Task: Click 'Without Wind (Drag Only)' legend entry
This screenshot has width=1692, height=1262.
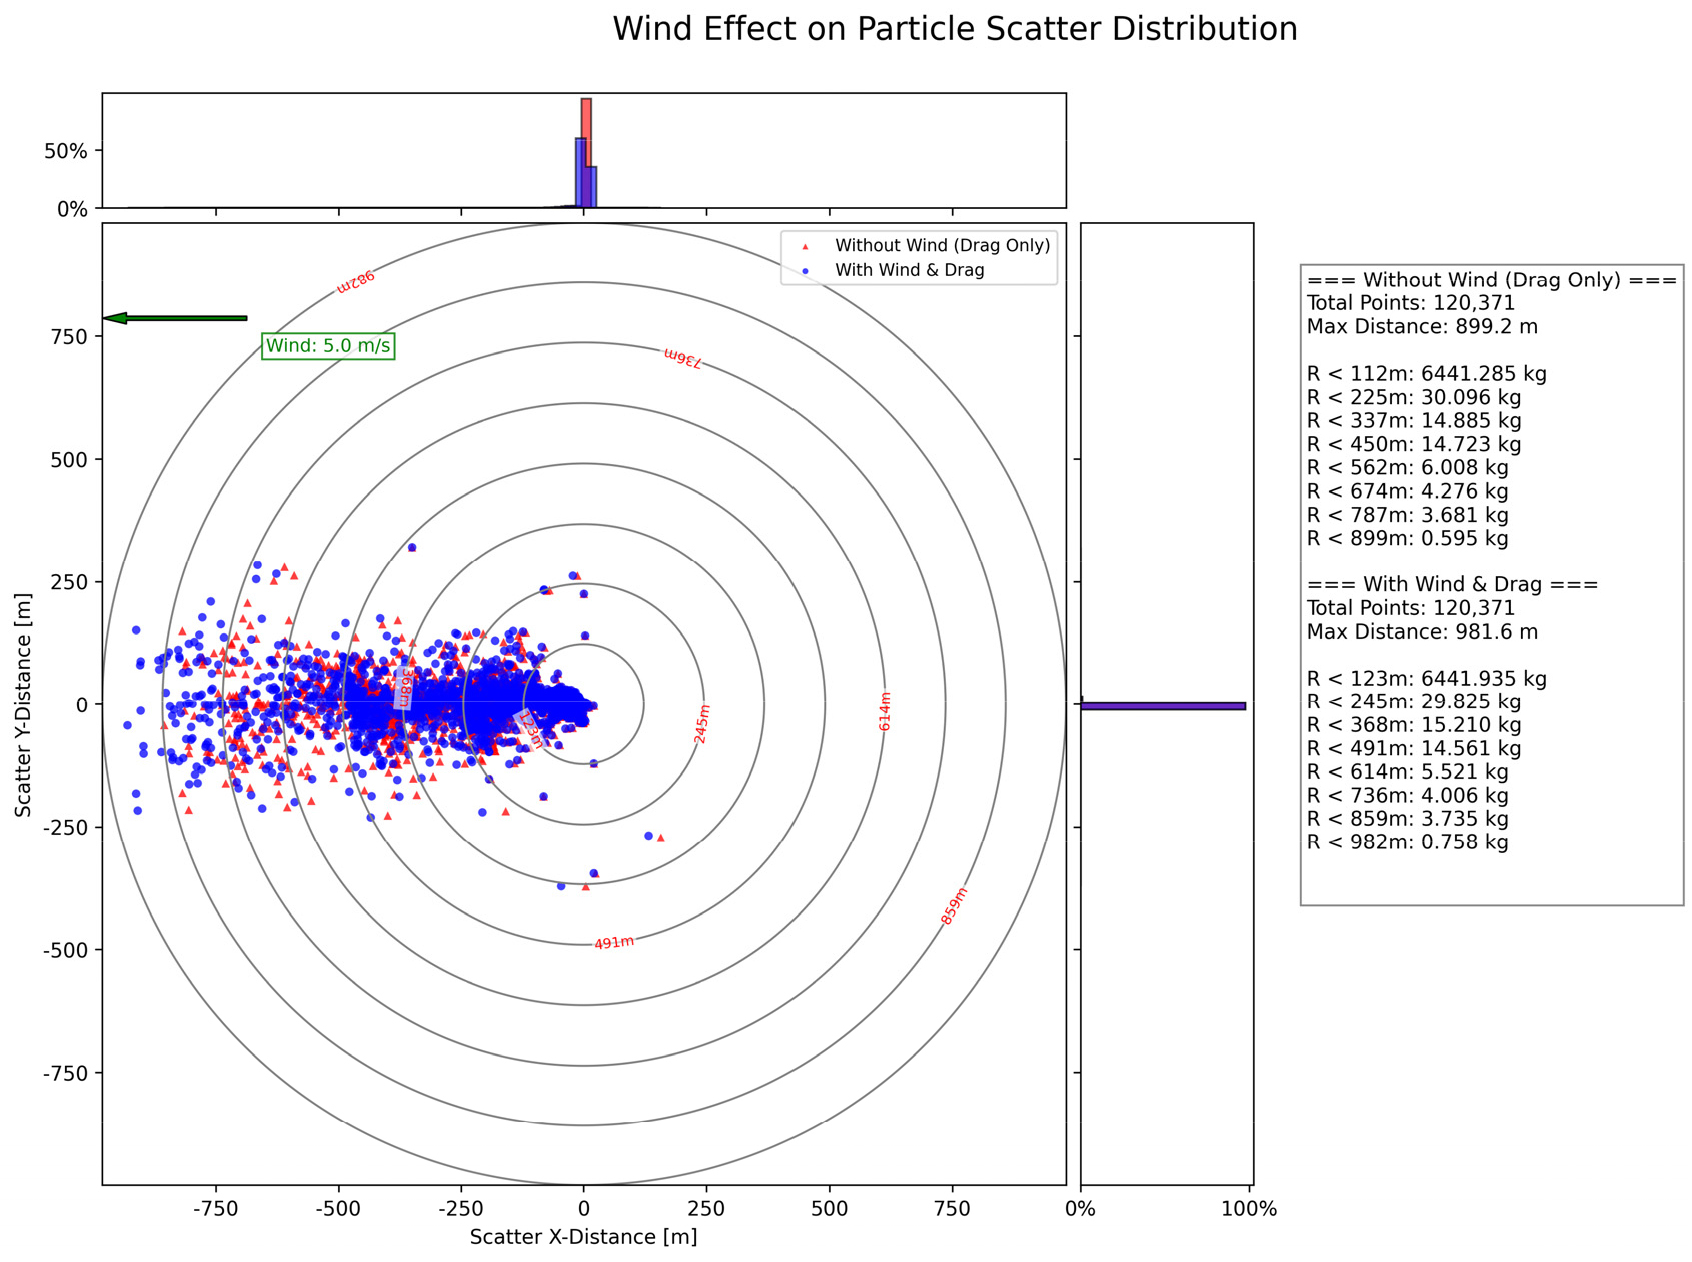Action: pos(943,246)
